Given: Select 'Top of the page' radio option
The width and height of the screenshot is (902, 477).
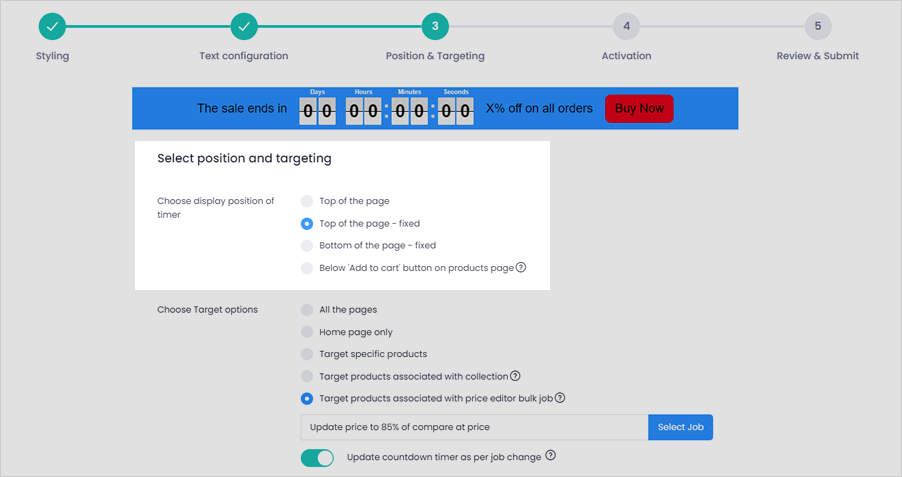Looking at the screenshot, I should pos(307,201).
